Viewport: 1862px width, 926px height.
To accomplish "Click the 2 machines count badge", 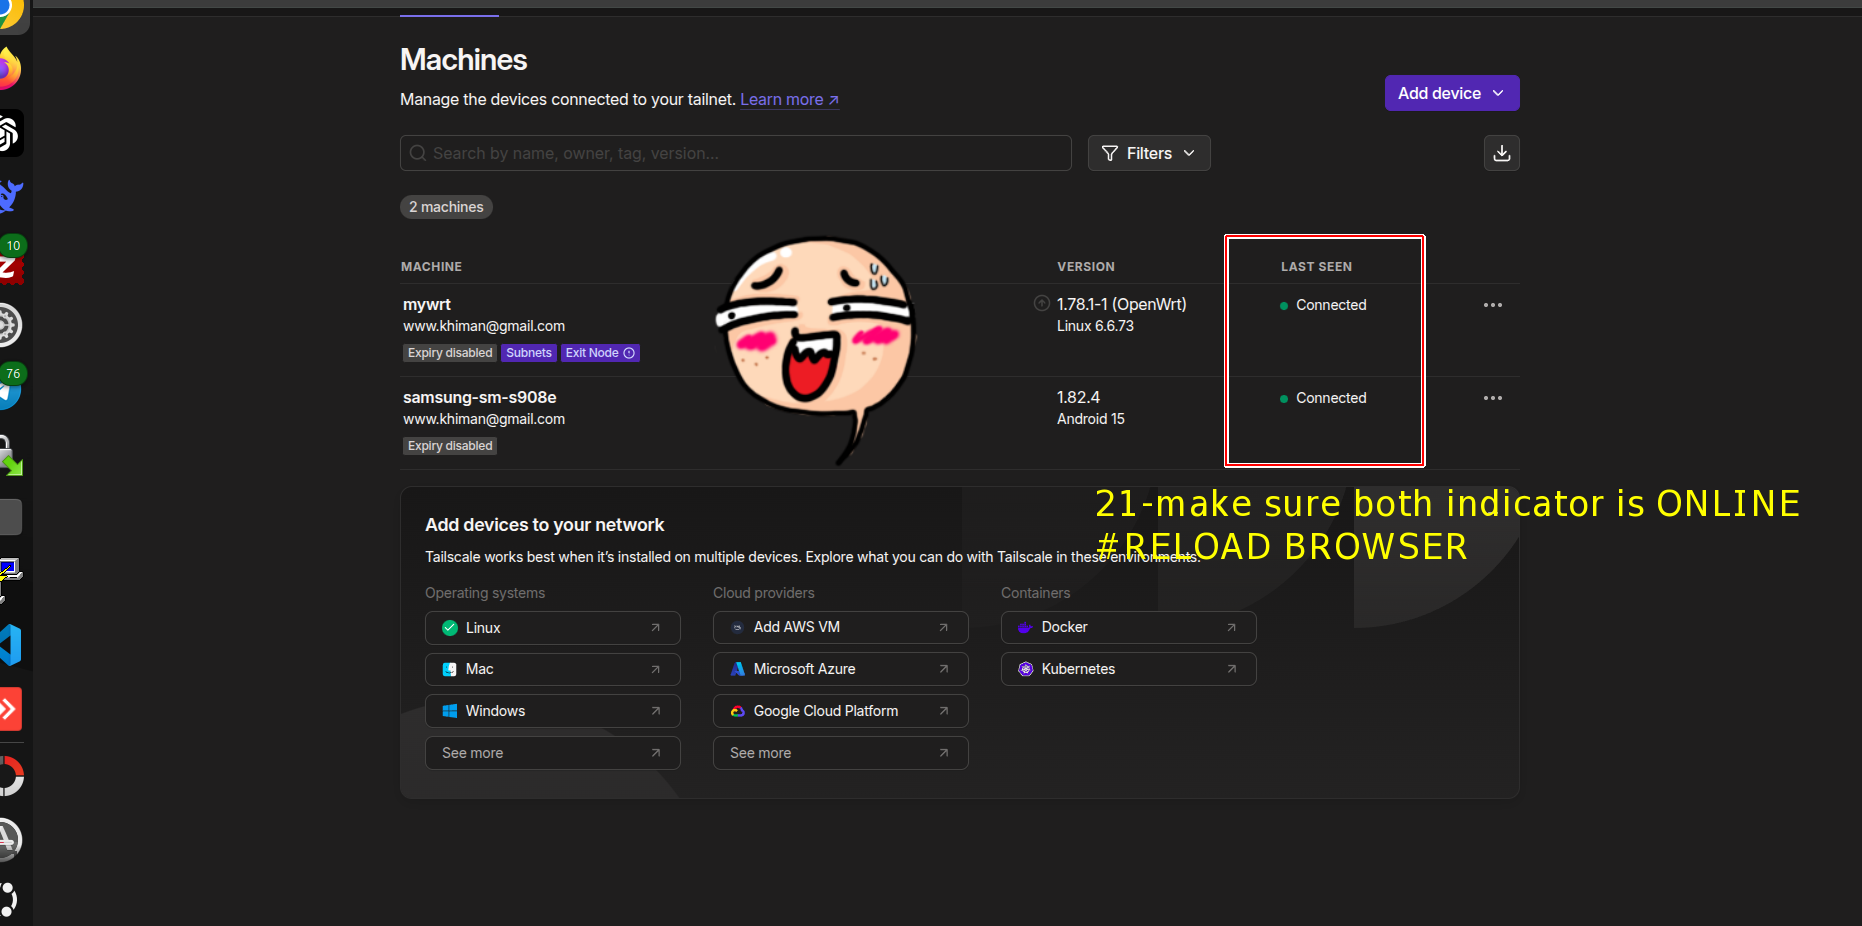I will [446, 207].
